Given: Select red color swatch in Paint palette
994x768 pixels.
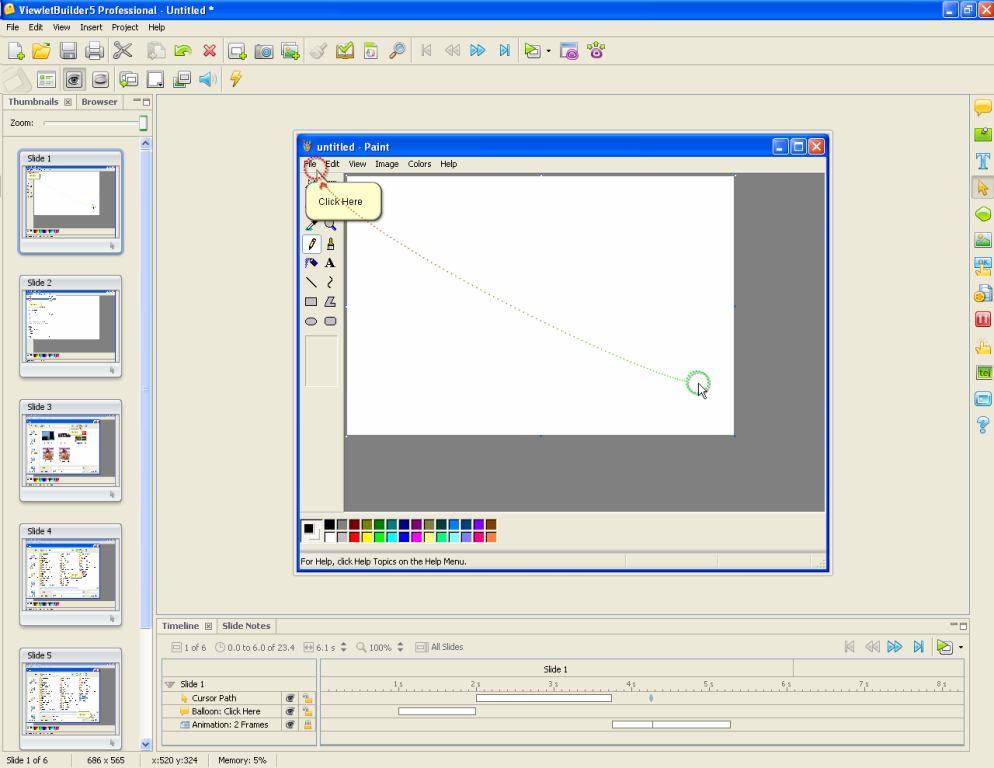Looking at the screenshot, I should (354, 537).
